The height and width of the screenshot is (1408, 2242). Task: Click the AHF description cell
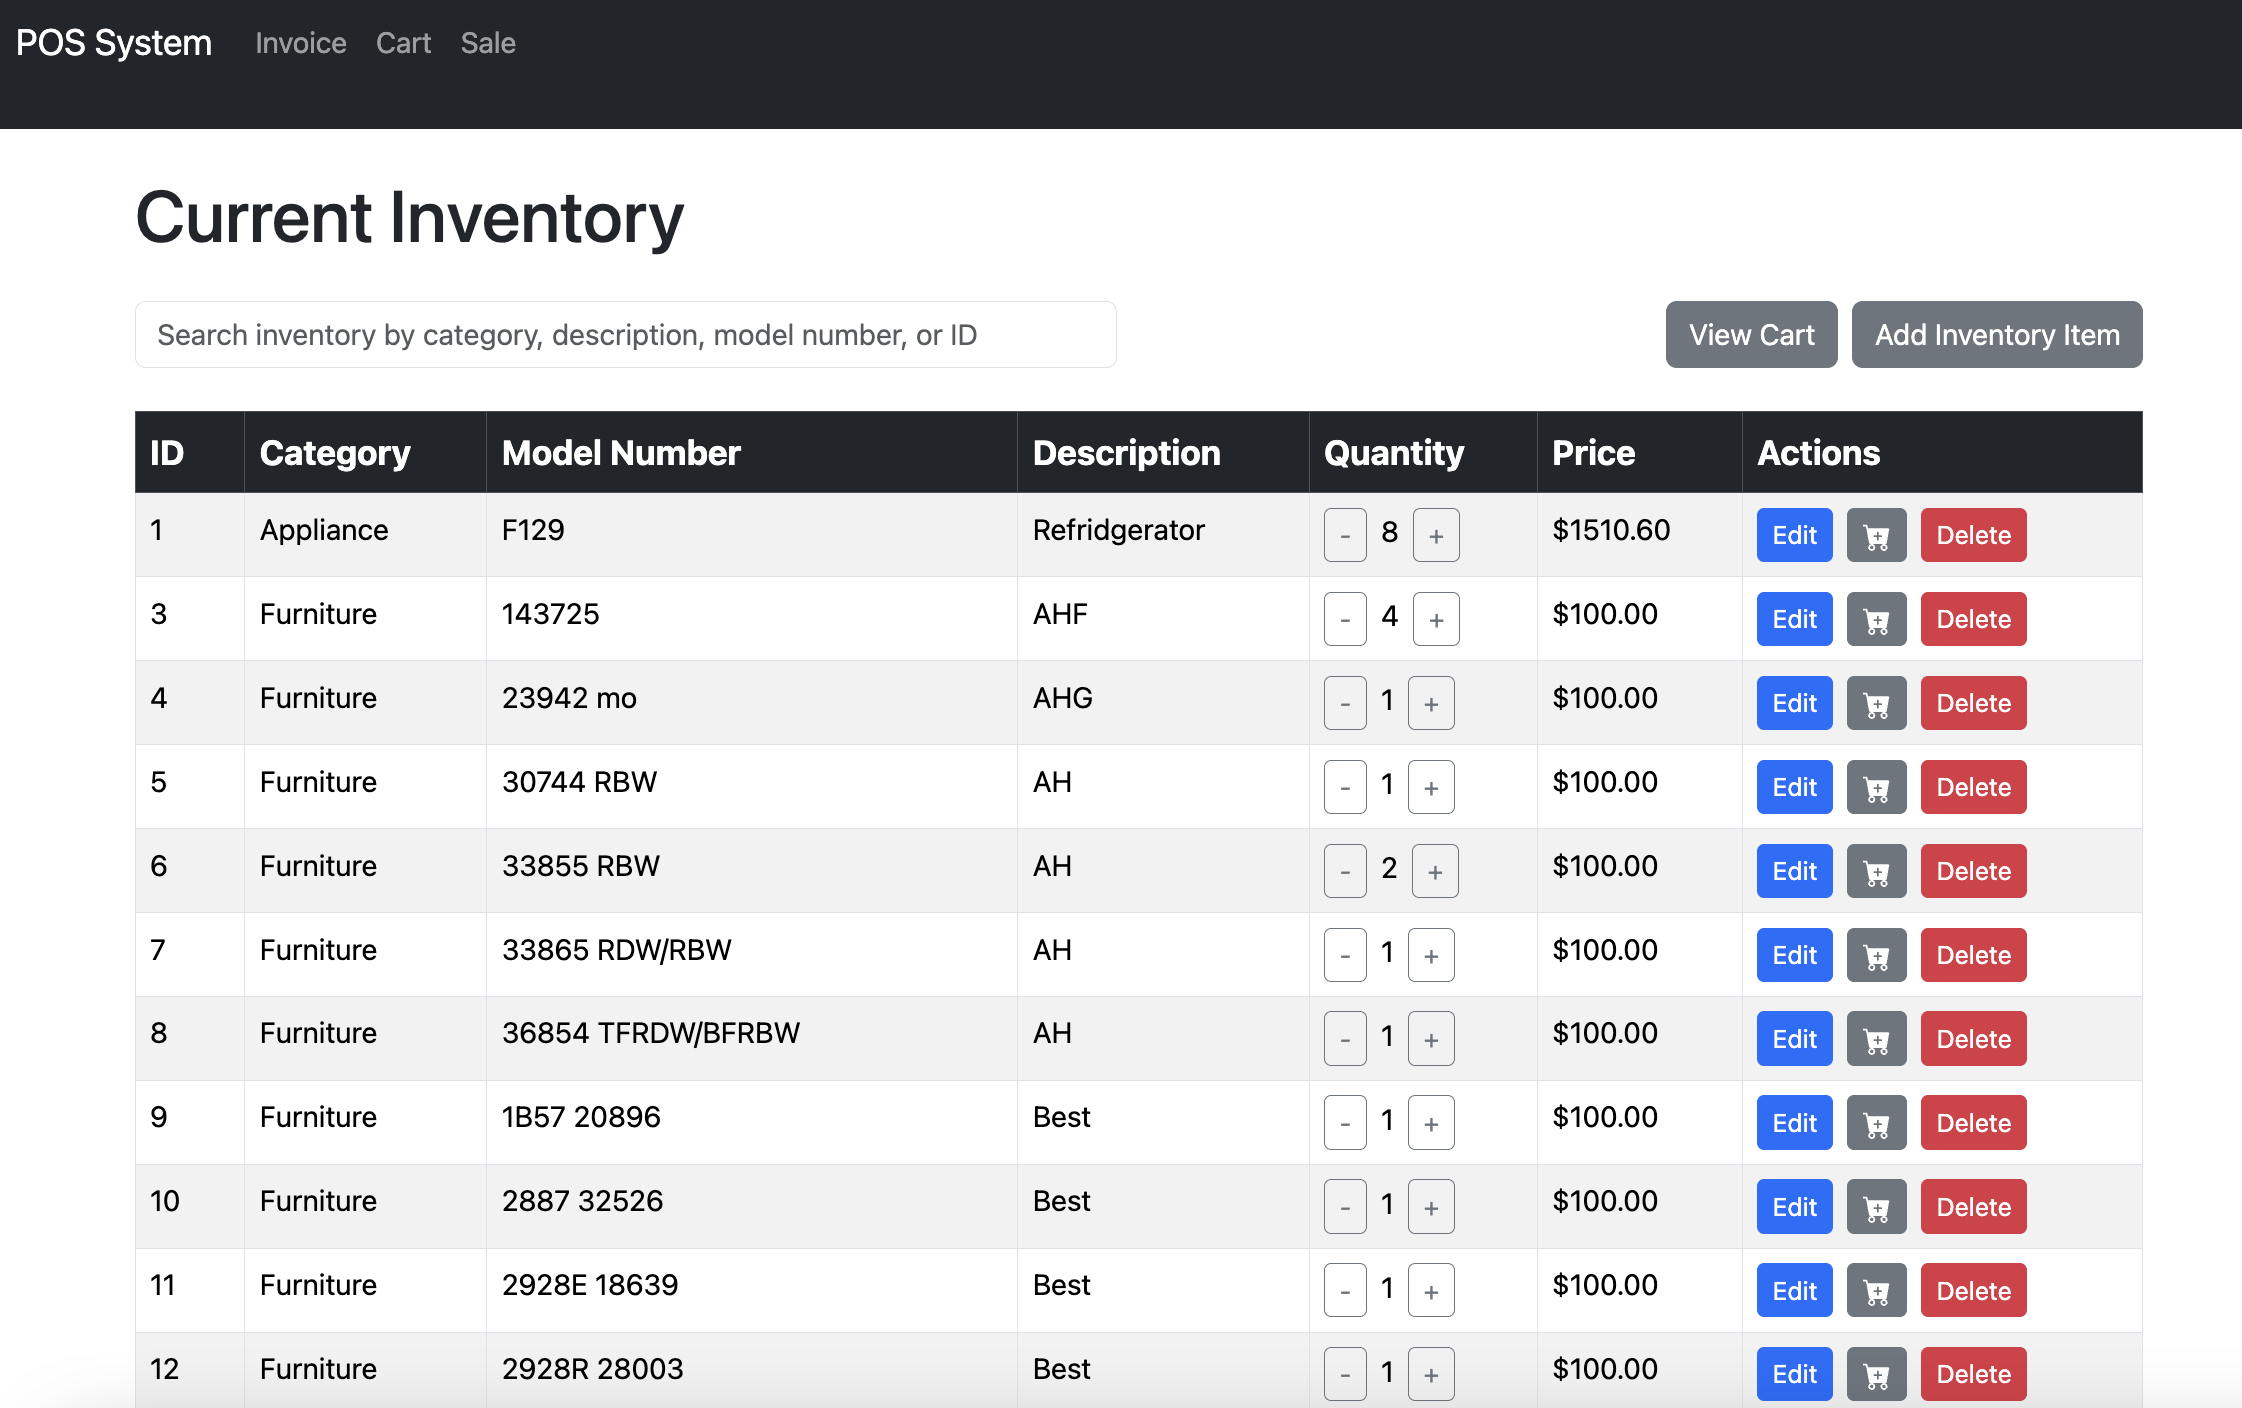(x=1163, y=618)
